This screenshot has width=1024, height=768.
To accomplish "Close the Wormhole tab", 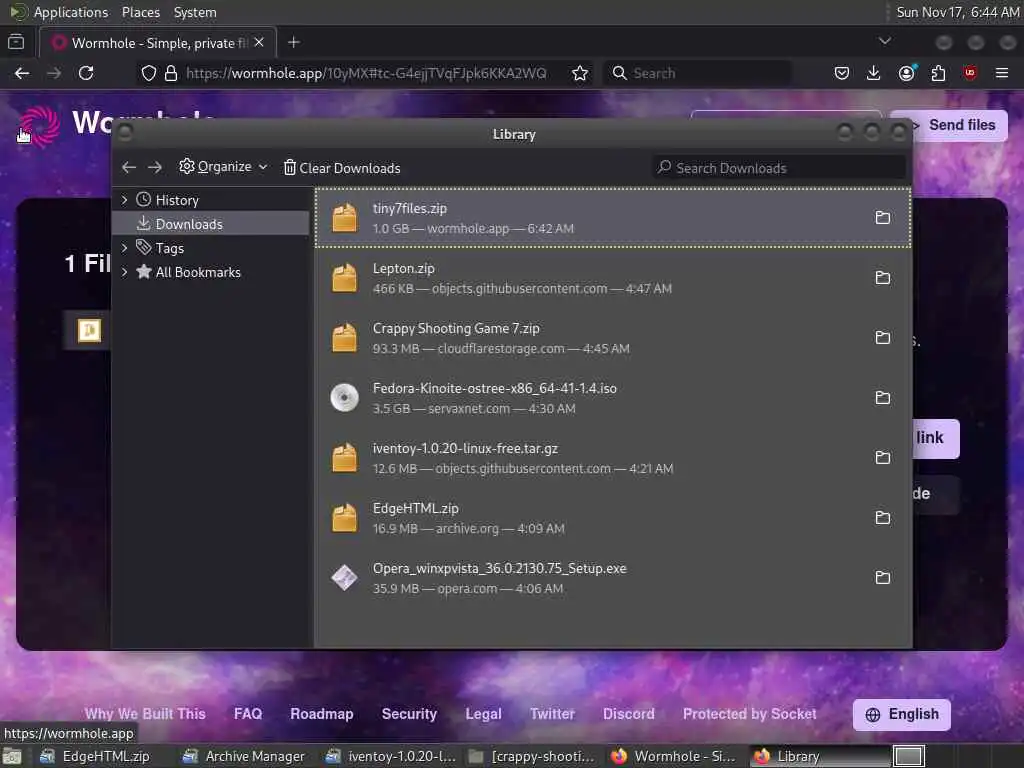I will point(259,42).
